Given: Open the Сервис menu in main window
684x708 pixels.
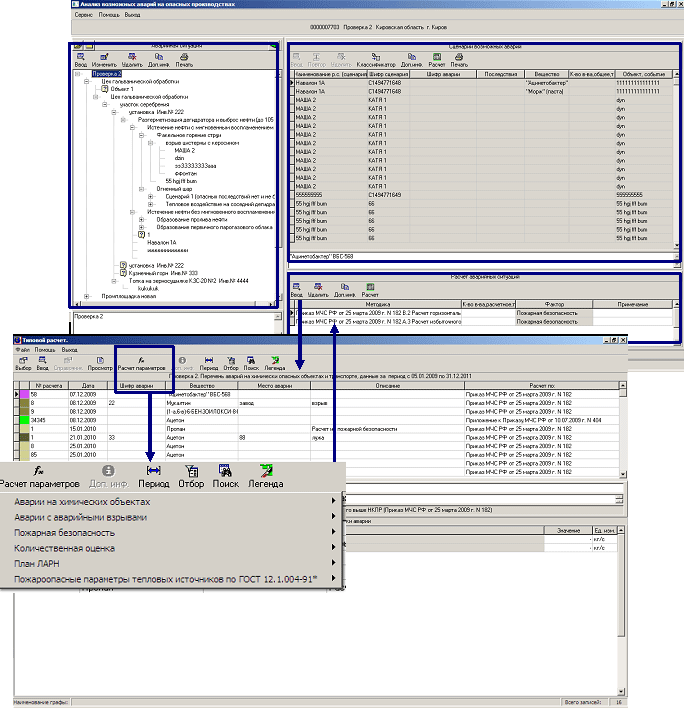Looking at the screenshot, I should pyautogui.click(x=84, y=17).
